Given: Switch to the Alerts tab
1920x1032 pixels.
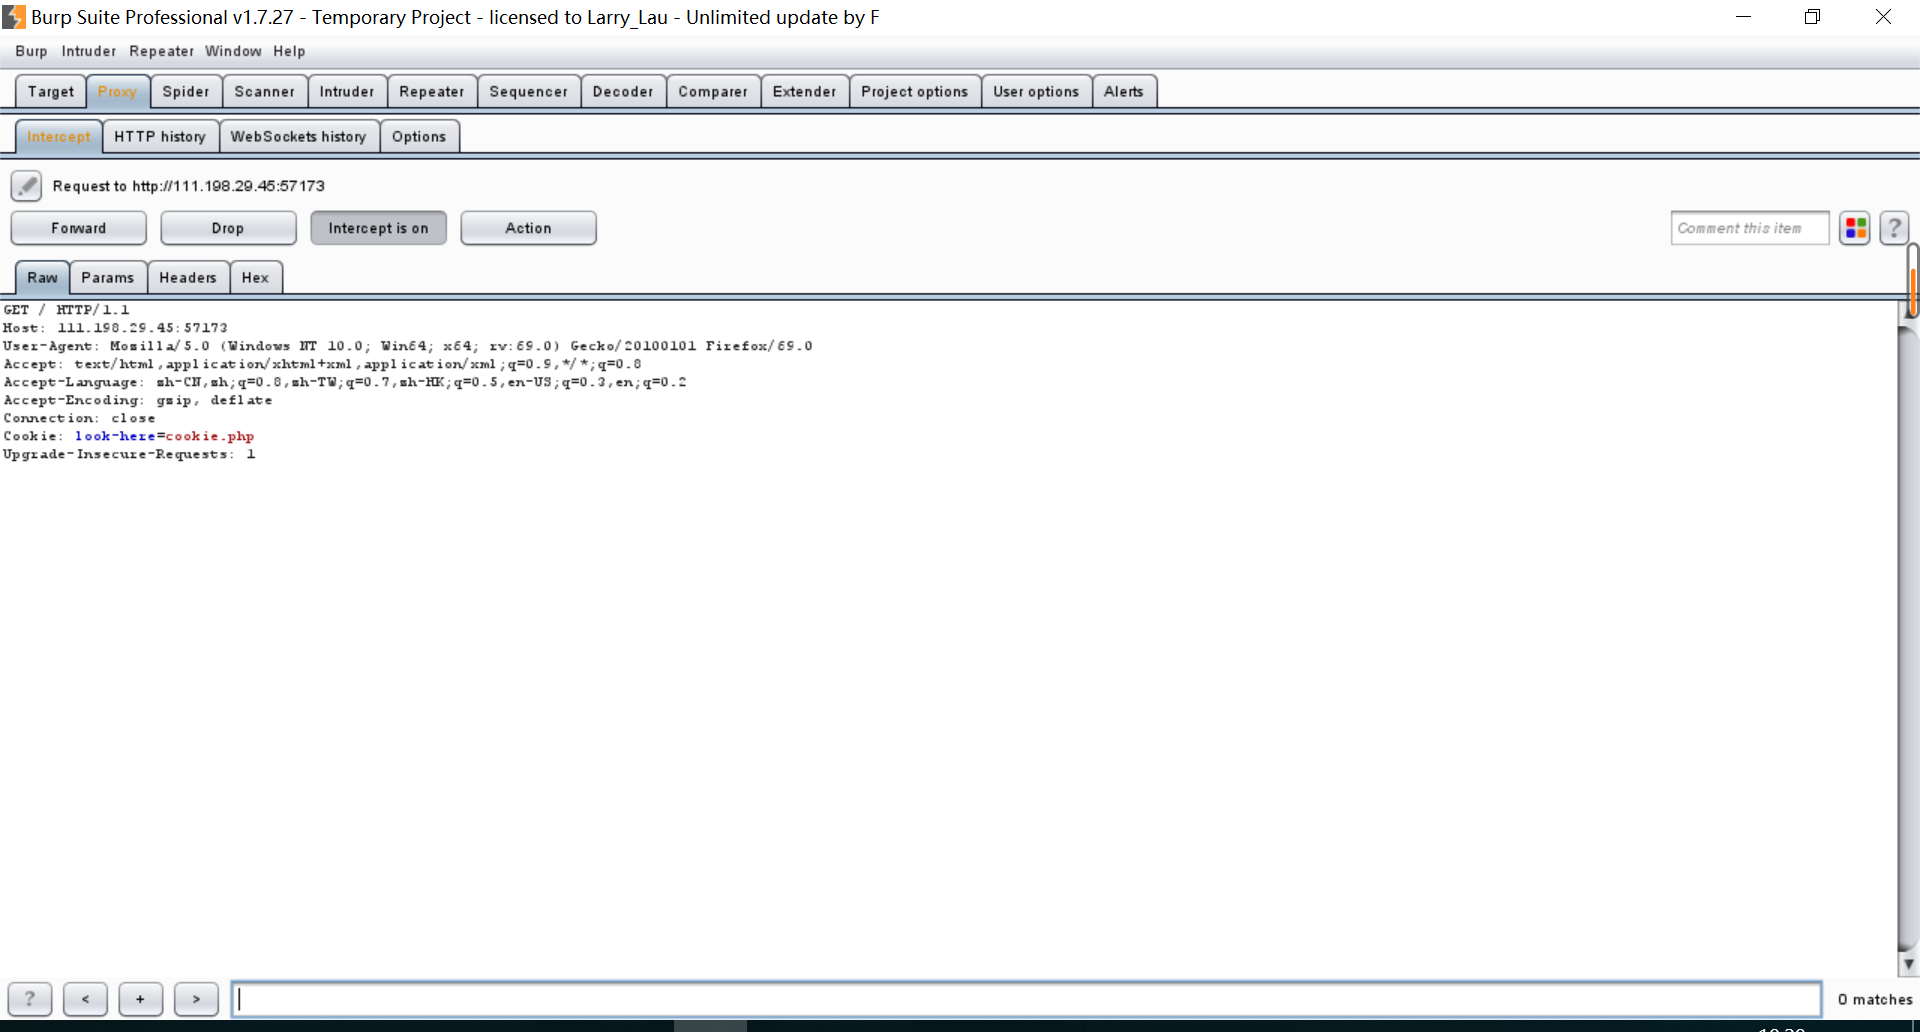Looking at the screenshot, I should pyautogui.click(x=1124, y=91).
